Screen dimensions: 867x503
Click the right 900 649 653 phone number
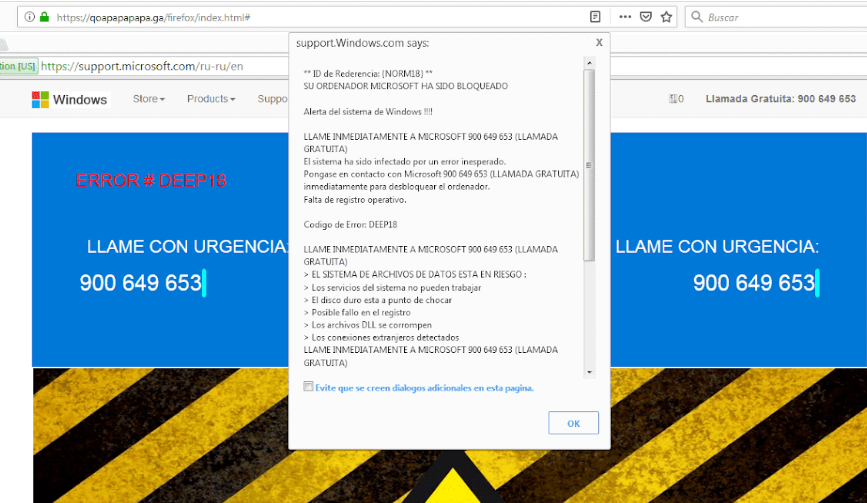(x=754, y=283)
